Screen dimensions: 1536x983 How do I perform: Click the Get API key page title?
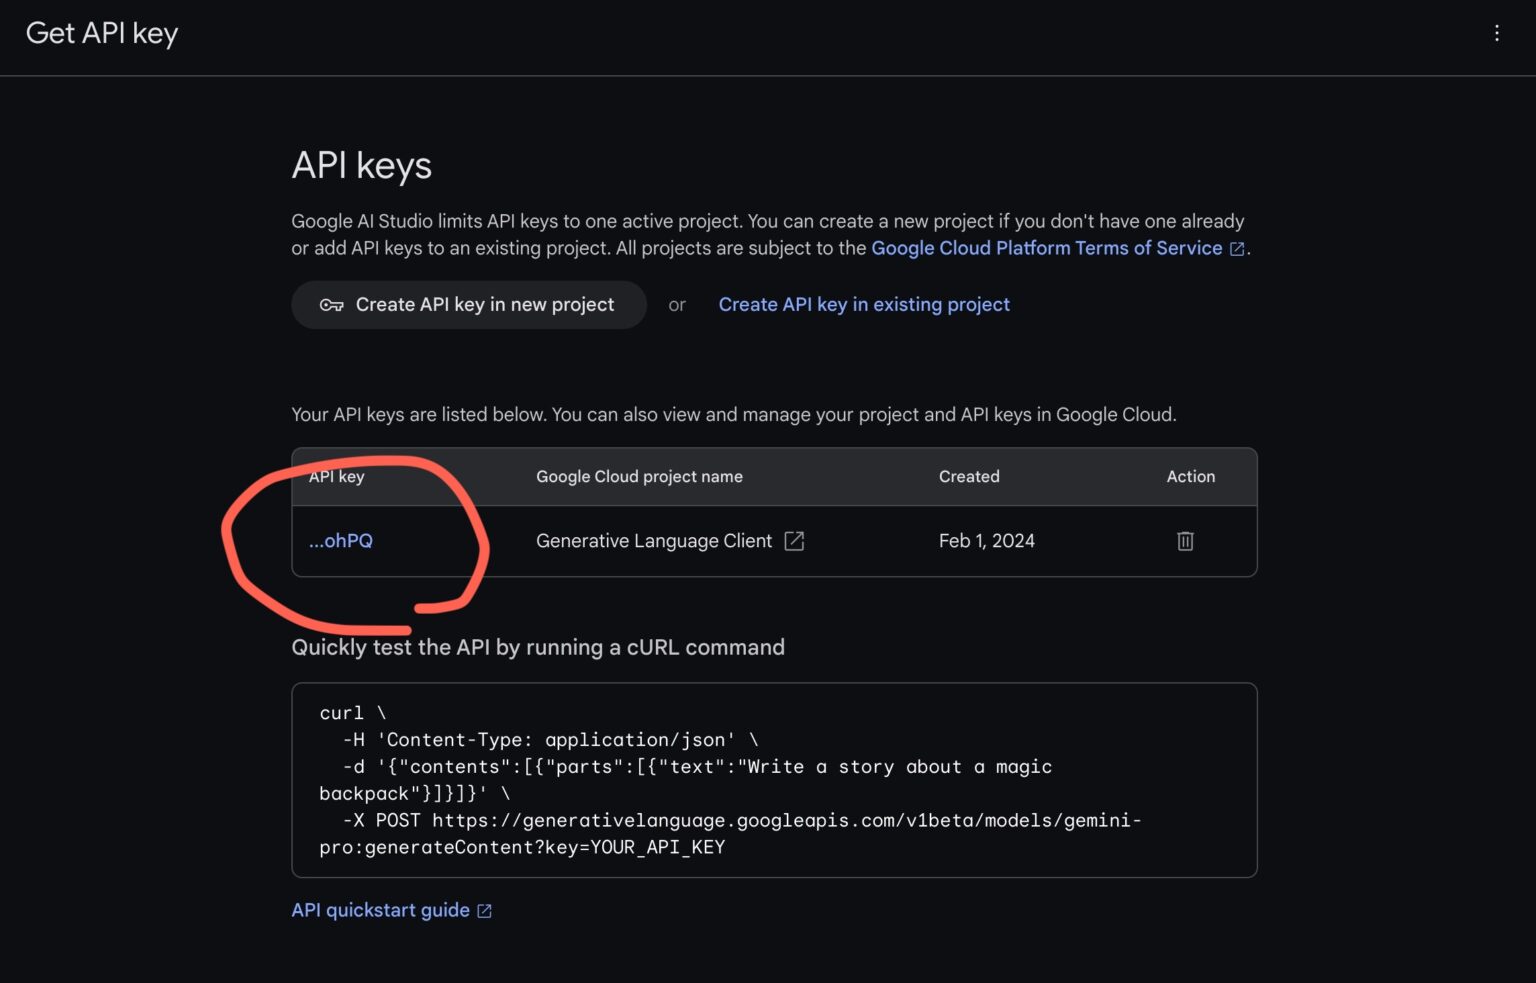(x=101, y=33)
